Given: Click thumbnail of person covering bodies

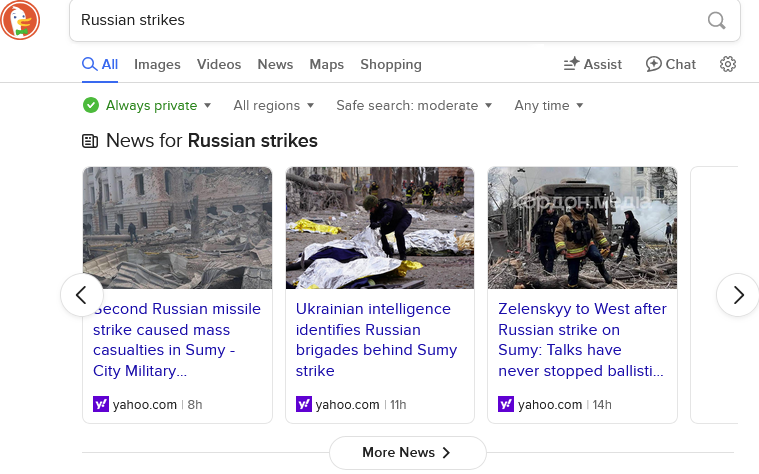Looking at the screenshot, I should click(380, 228).
